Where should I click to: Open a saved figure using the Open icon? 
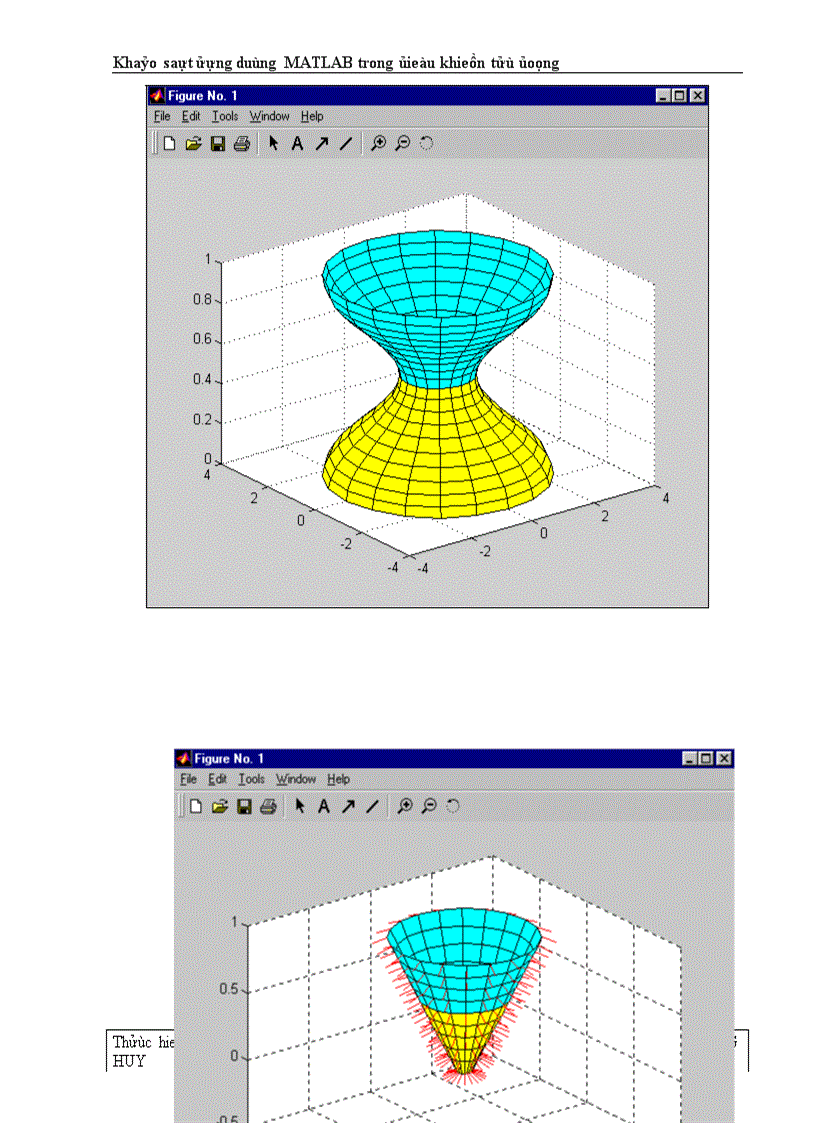tap(193, 143)
